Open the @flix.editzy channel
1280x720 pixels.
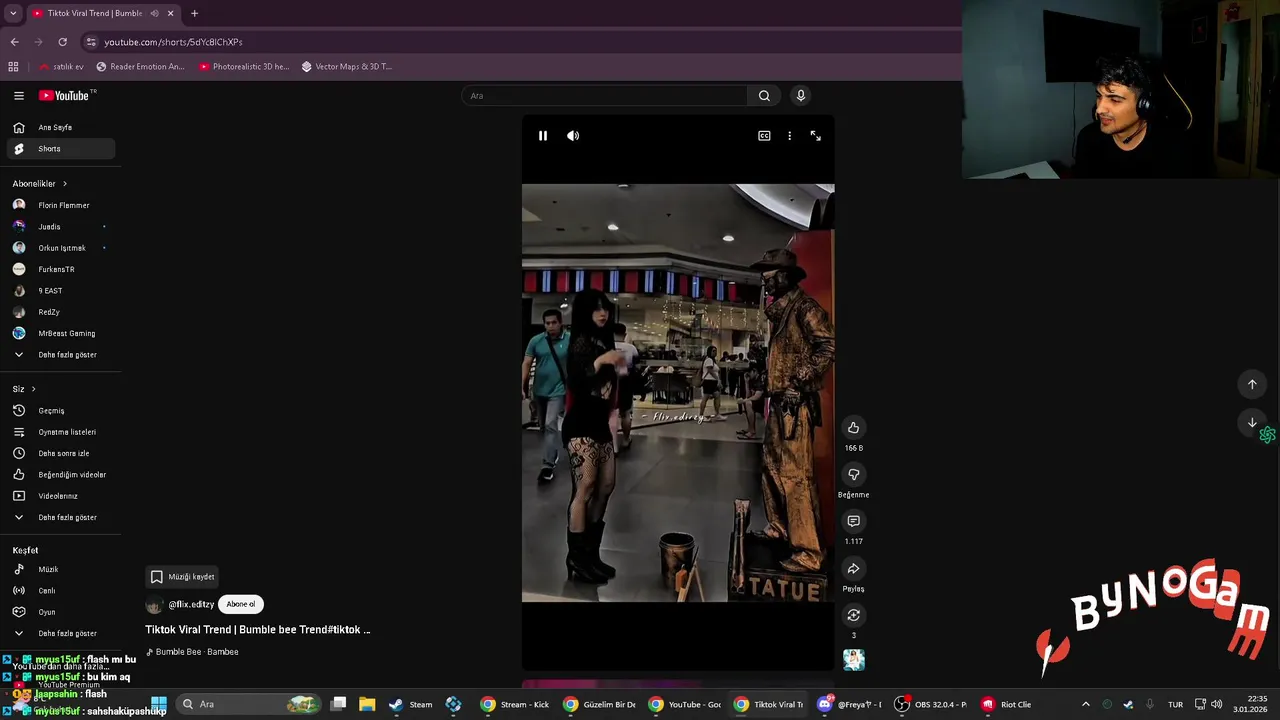(191, 605)
